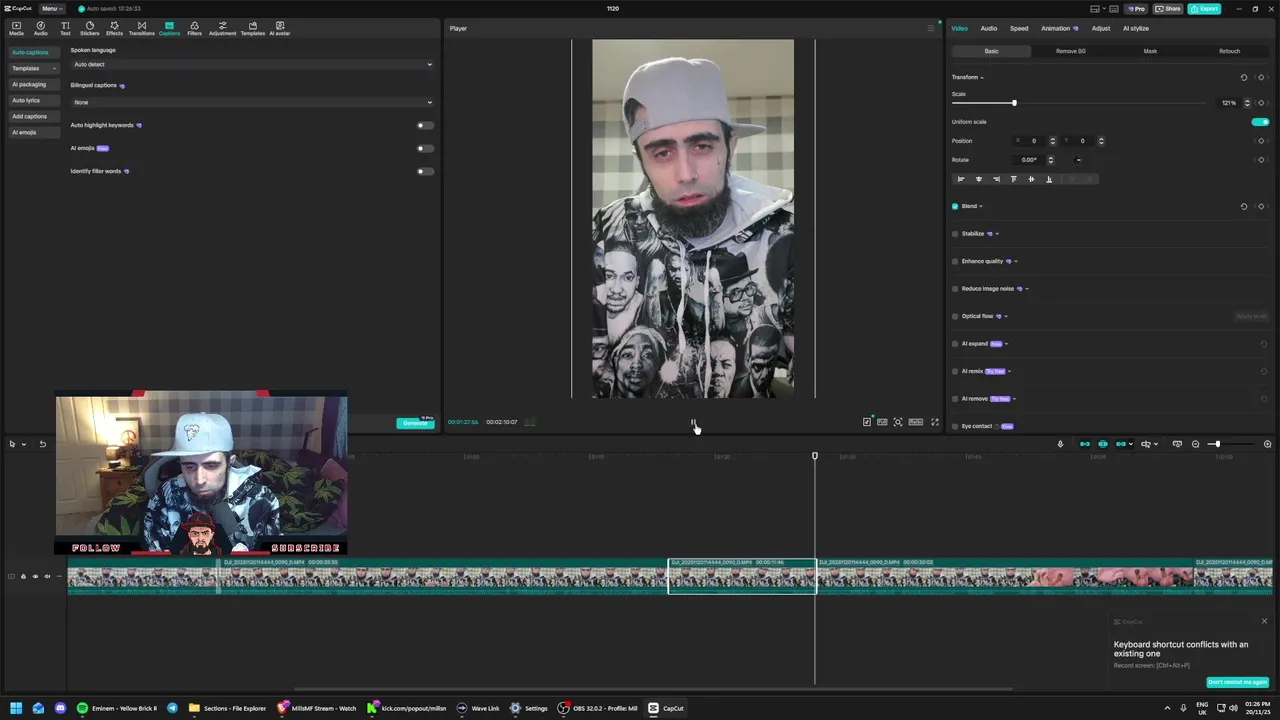Open the AI avatar panel
Image resolution: width=1280 pixels, height=720 pixels.
[x=279, y=28]
